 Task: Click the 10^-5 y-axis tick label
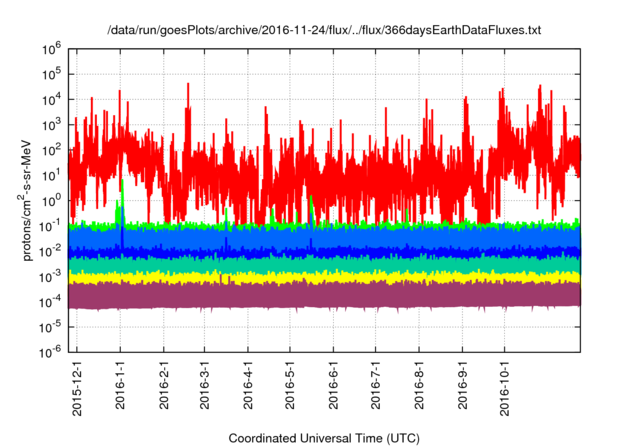point(50,327)
